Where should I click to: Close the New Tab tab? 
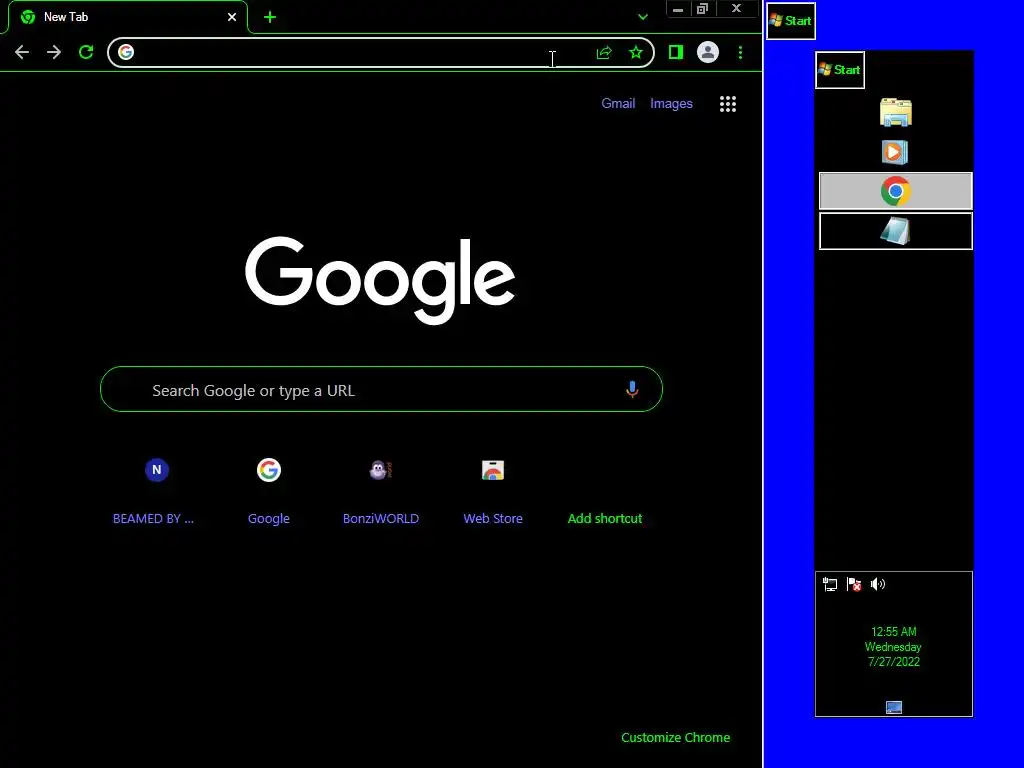[232, 17]
